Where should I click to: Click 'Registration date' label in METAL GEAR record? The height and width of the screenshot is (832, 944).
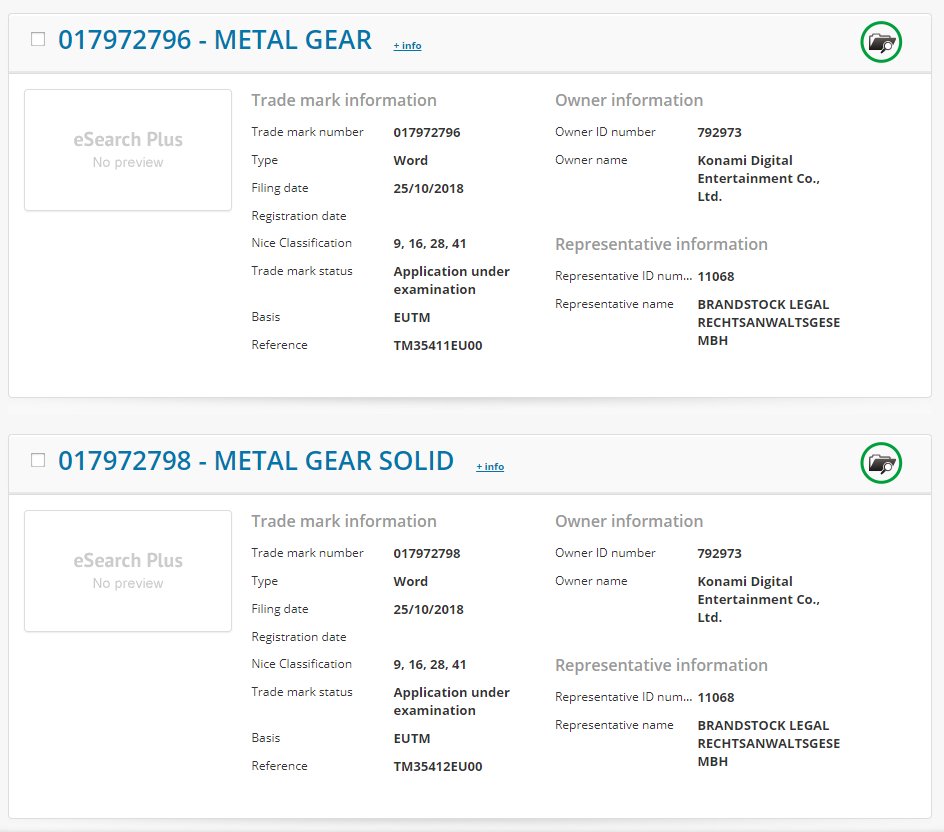click(299, 216)
